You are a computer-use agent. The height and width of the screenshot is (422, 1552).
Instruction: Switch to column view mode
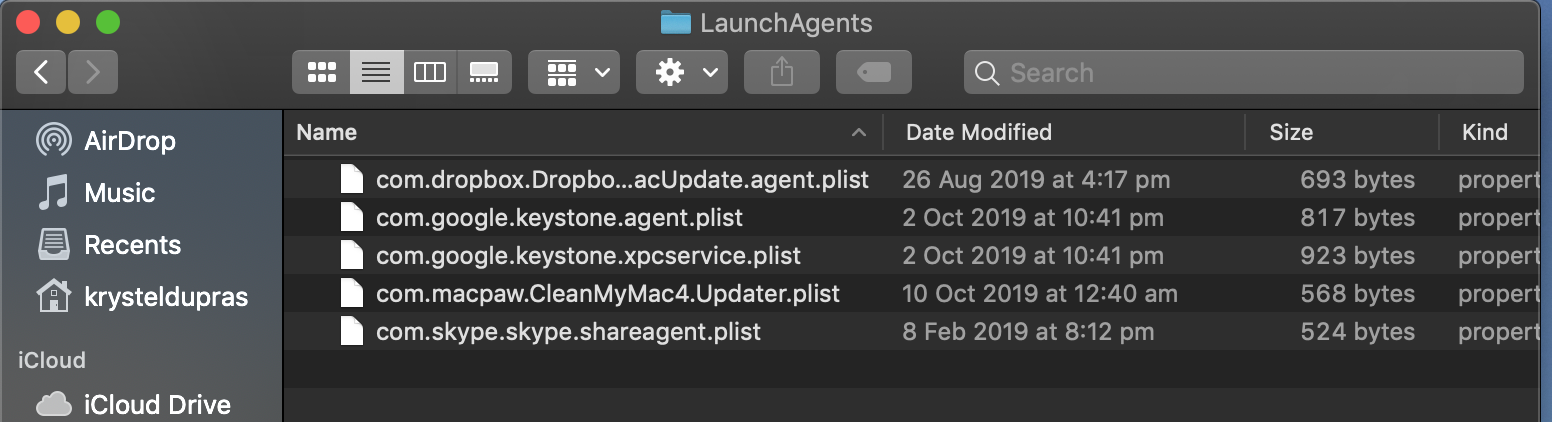pos(430,72)
